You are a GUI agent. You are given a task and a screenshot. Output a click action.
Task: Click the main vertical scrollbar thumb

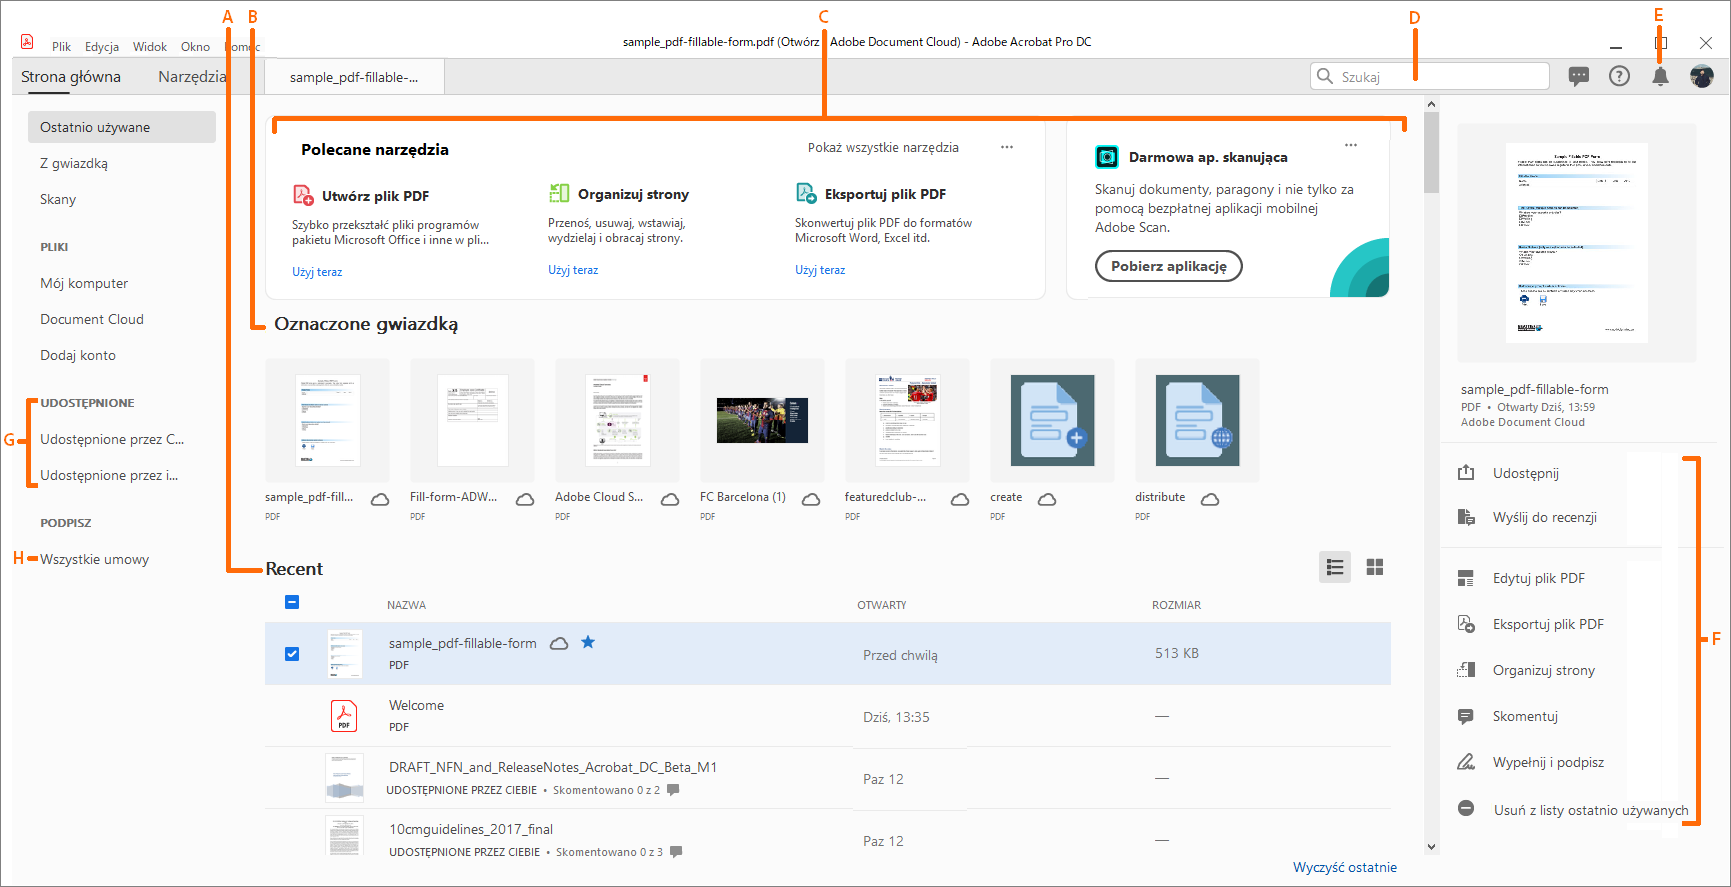[1432, 153]
